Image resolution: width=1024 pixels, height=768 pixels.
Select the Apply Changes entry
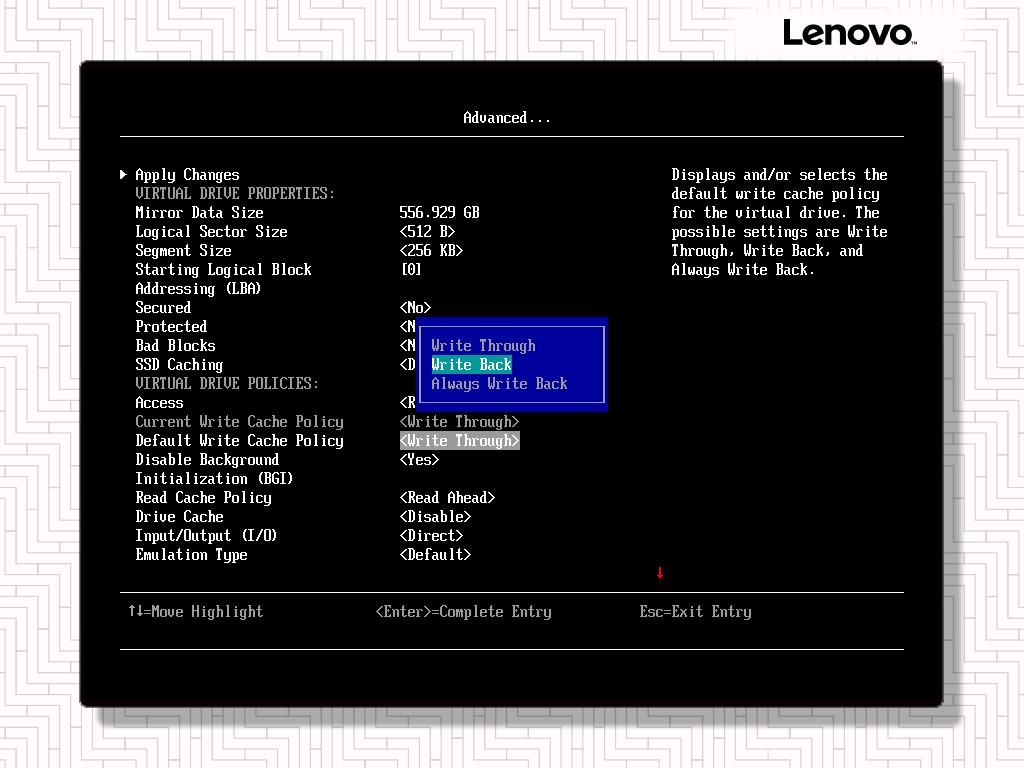[x=187, y=175]
